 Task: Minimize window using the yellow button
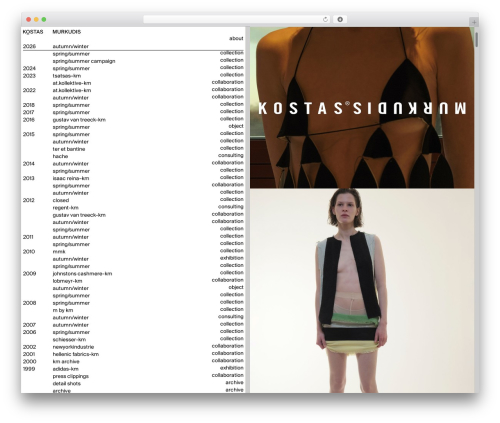(36, 20)
